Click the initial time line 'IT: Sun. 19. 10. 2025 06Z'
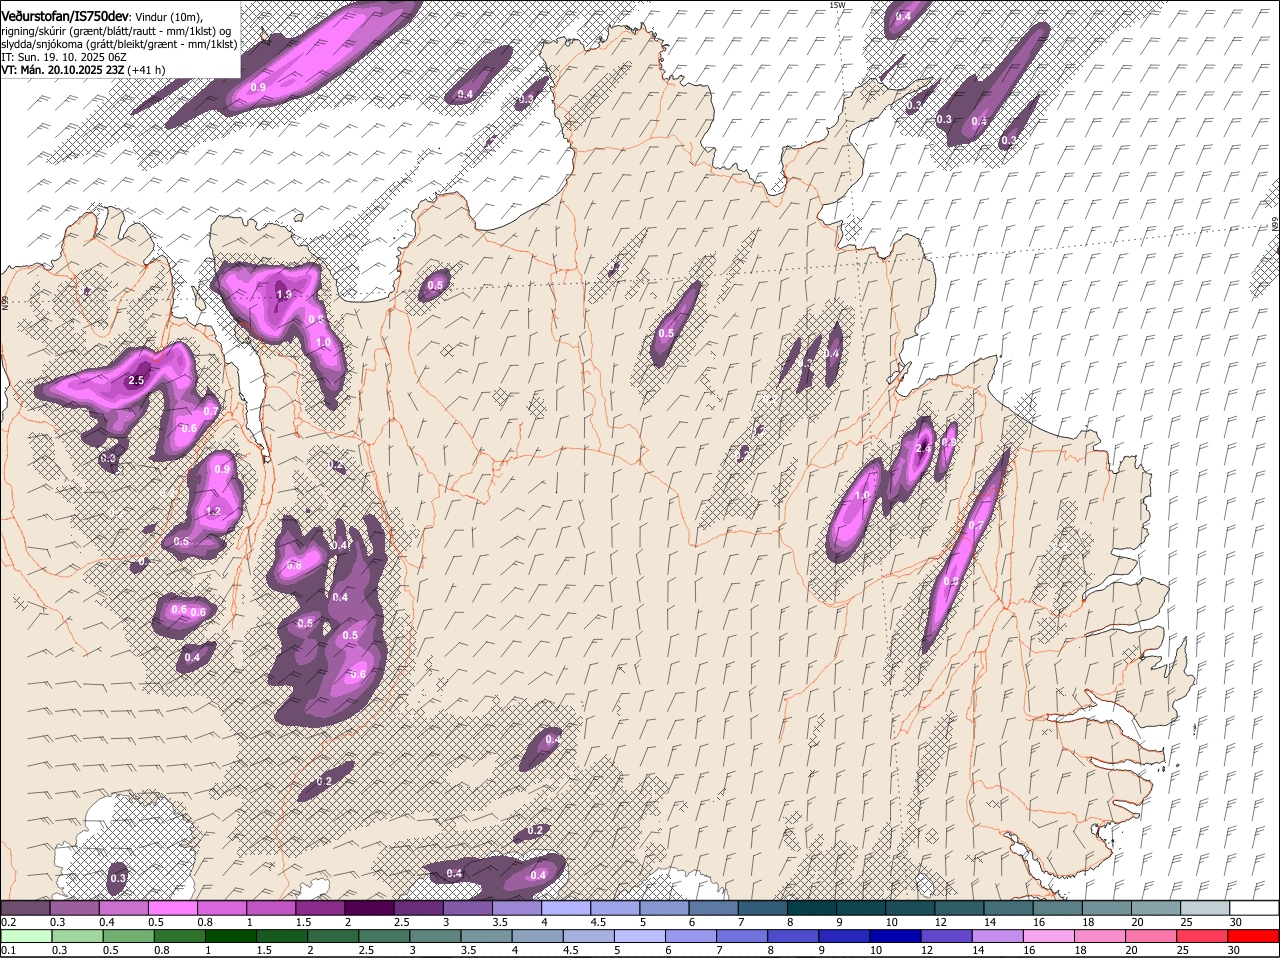The image size is (1280, 958). [63, 57]
